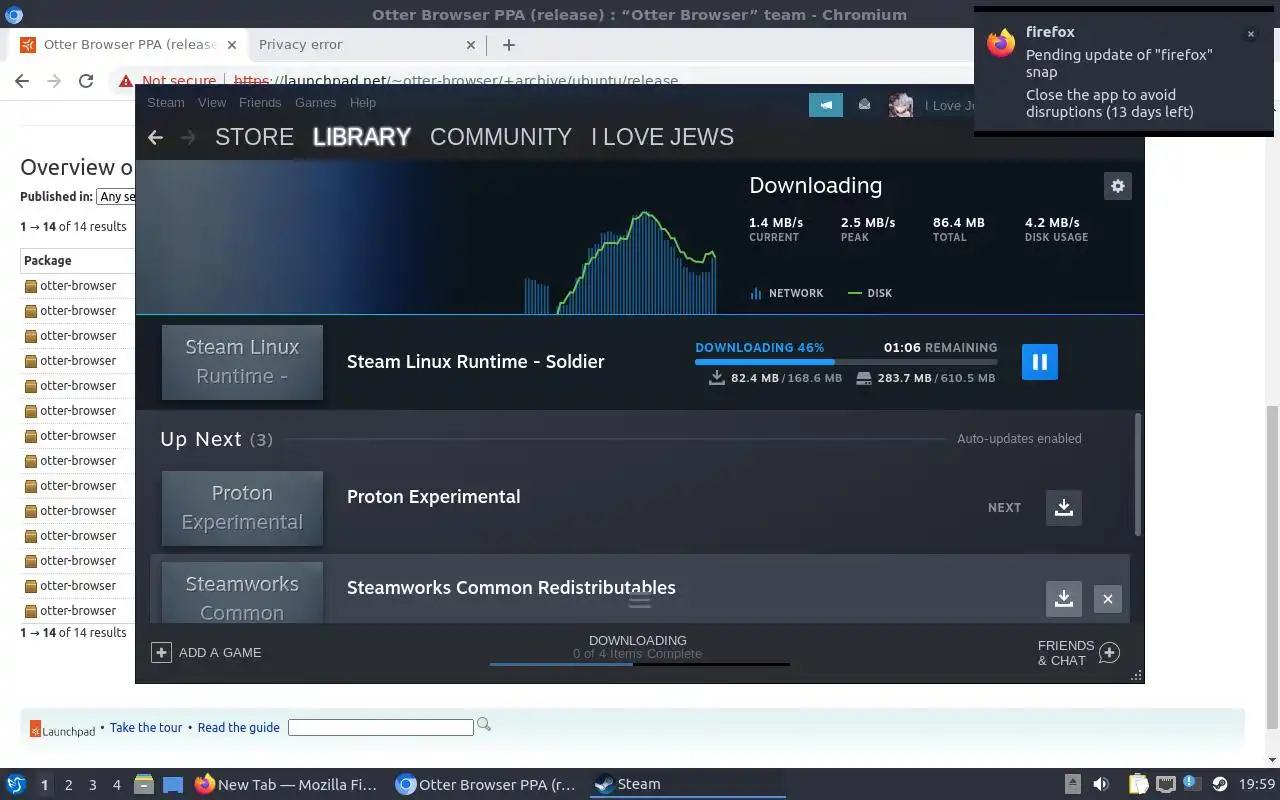Switch to New Tab Mozilla Firefox window

286,784
